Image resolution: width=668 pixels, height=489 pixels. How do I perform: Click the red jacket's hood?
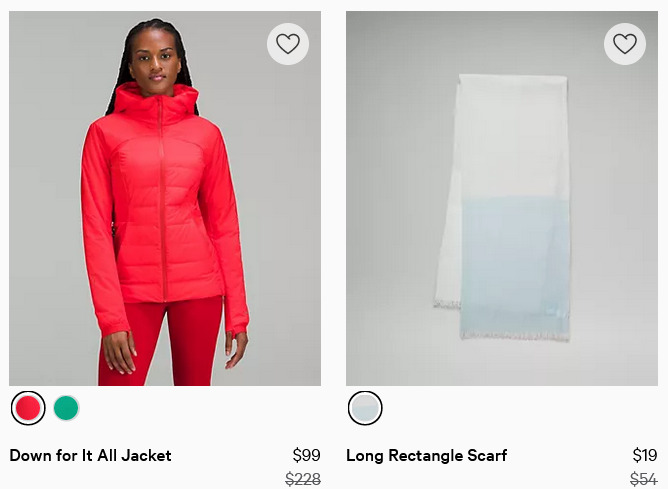point(156,102)
